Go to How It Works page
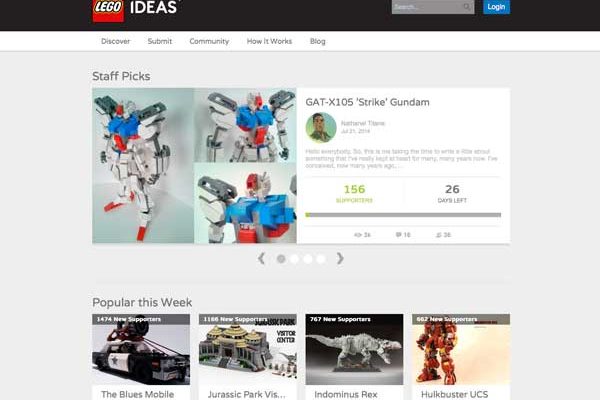600x400 pixels. click(x=269, y=41)
